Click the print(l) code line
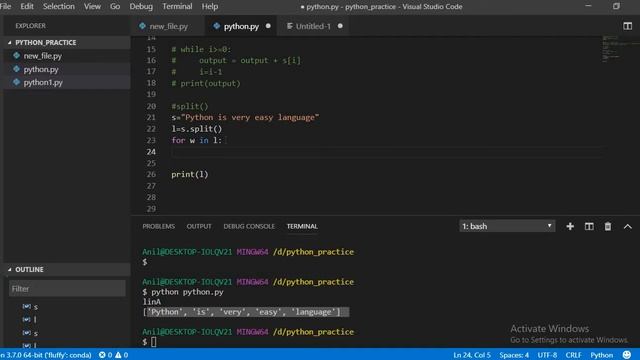 [190, 174]
